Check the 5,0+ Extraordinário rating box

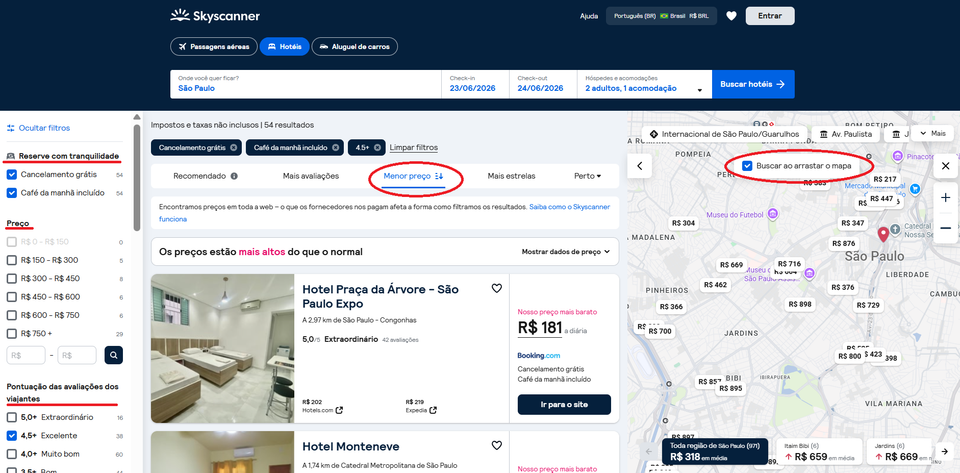[12, 417]
